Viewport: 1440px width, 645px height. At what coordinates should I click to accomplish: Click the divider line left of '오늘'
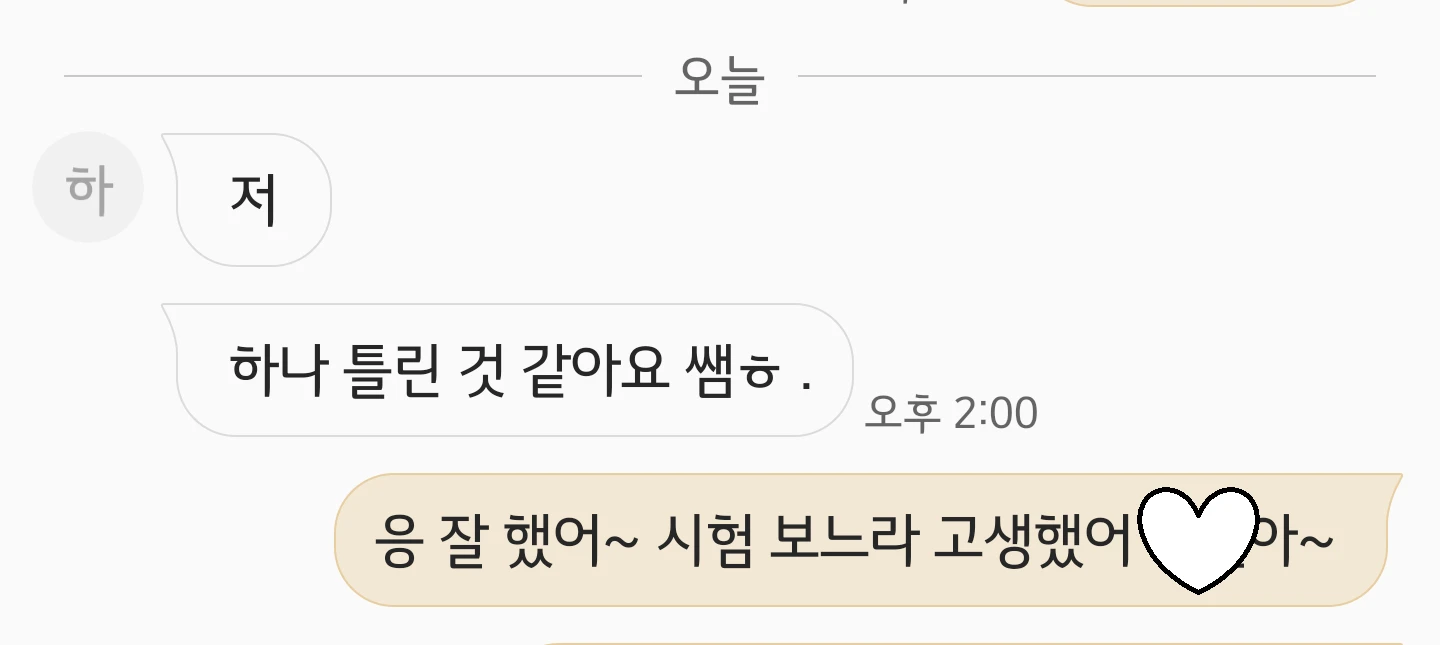[x=353, y=76]
